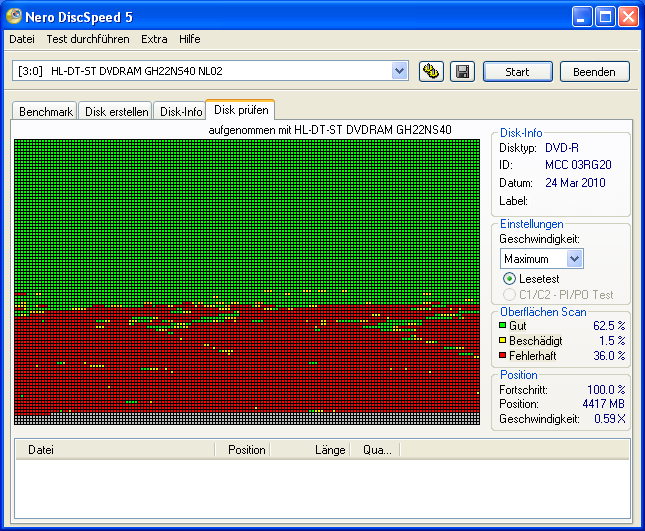Screen dimensions: 645x531
Task: Click the red Fehlerhaft legend swatch
Action: [502, 355]
